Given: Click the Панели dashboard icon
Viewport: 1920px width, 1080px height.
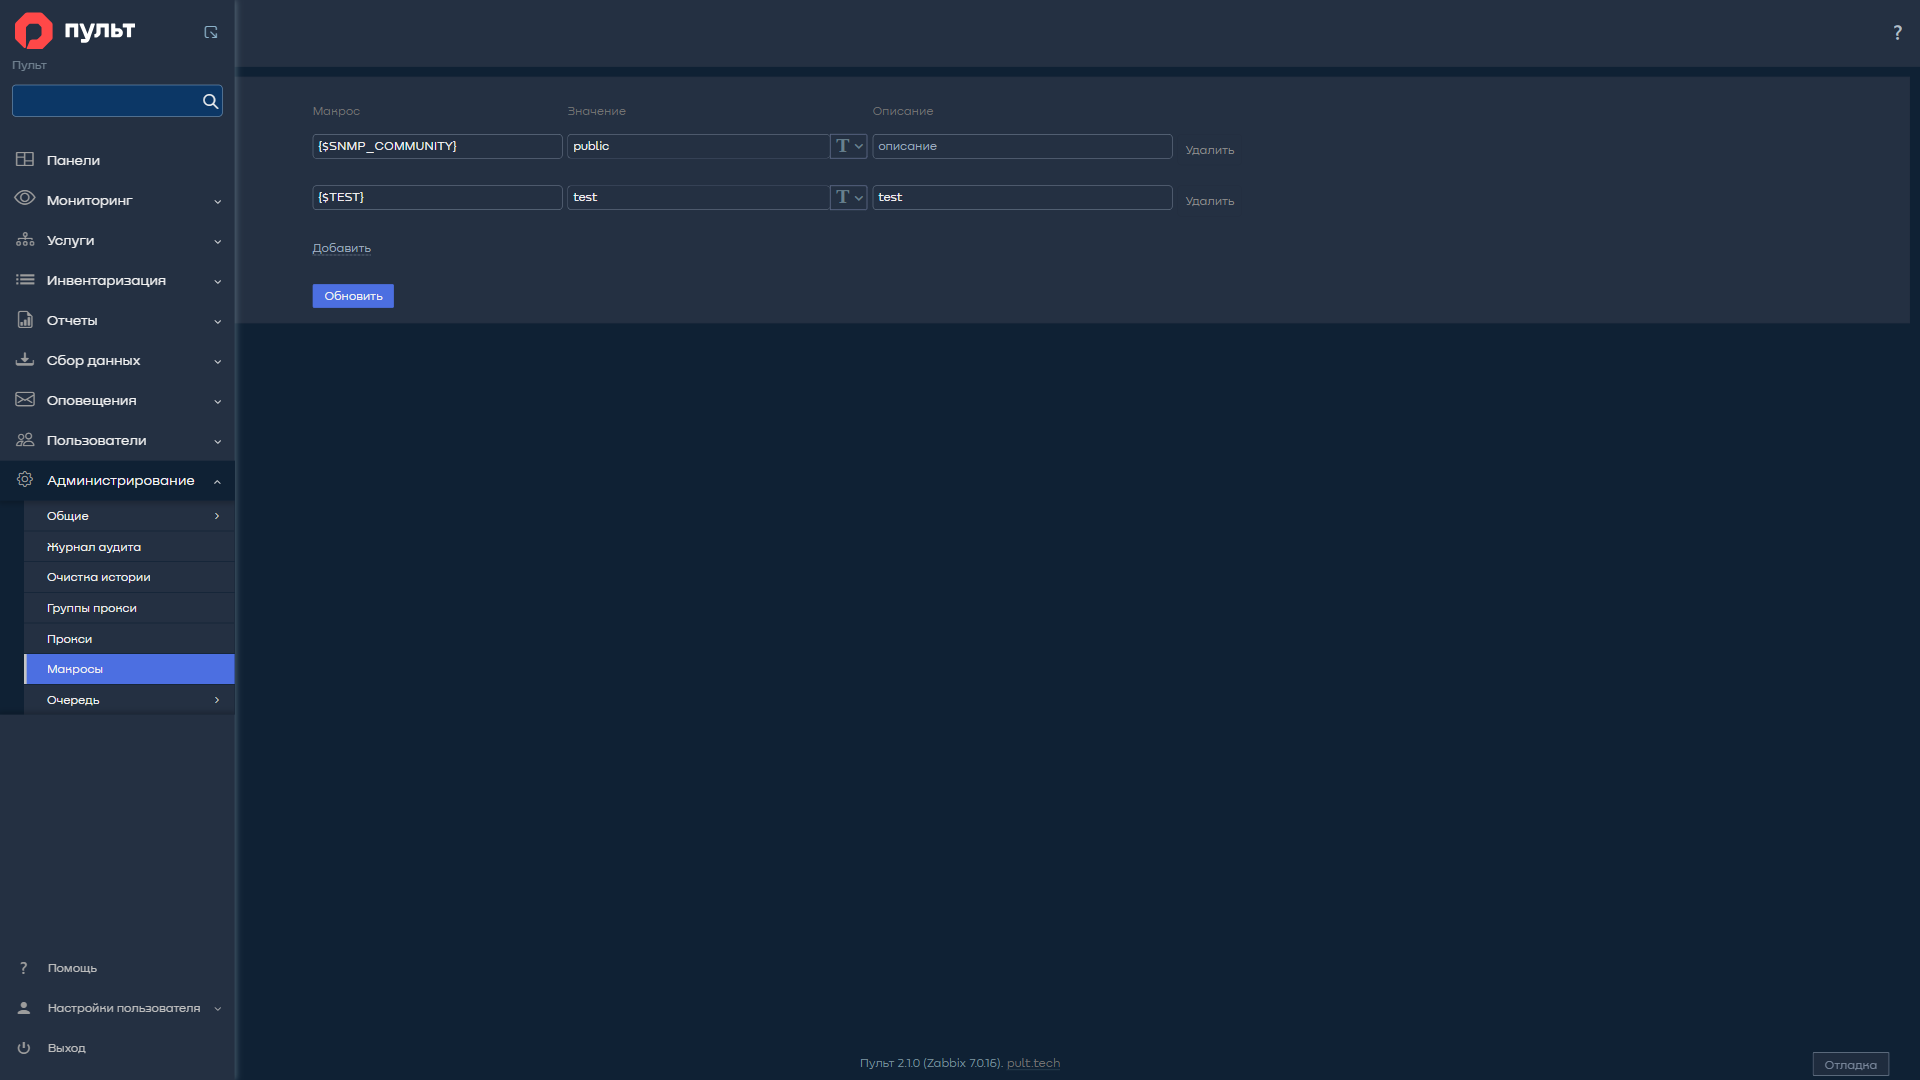Looking at the screenshot, I should click(x=25, y=160).
